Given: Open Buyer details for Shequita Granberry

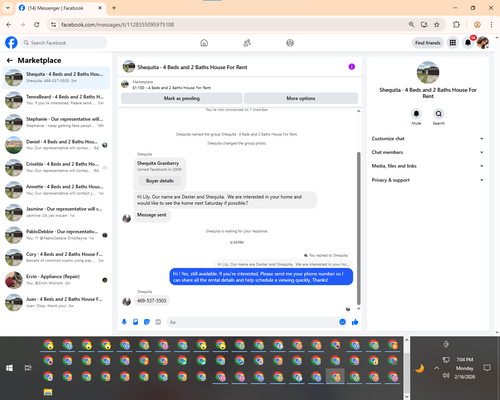Looking at the screenshot, I should 160,181.
